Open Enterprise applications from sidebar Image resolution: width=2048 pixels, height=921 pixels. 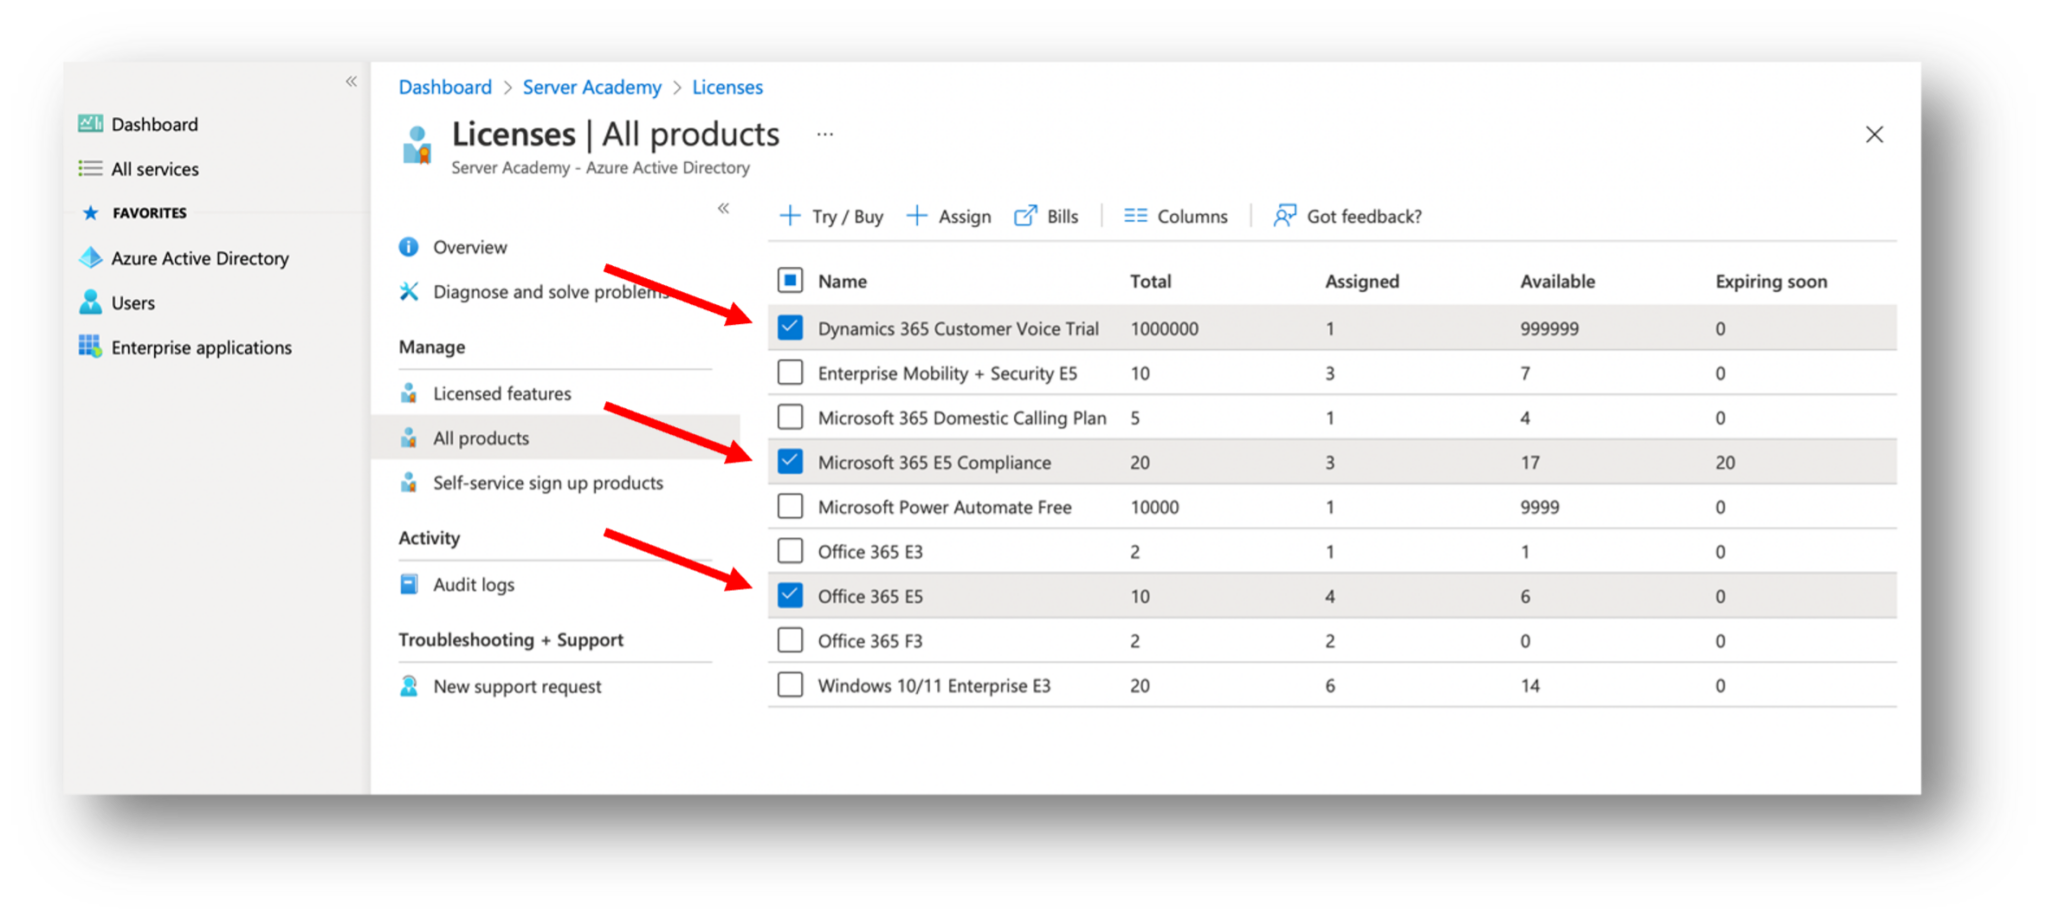89,347
